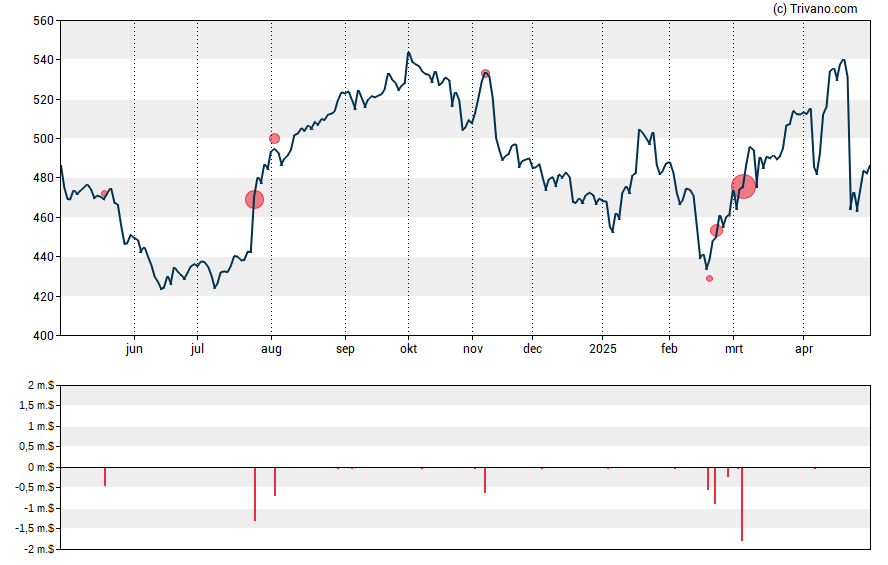The height and width of the screenshot is (565, 888).
Task: Click the small red bubble in May
Action: tap(104, 194)
